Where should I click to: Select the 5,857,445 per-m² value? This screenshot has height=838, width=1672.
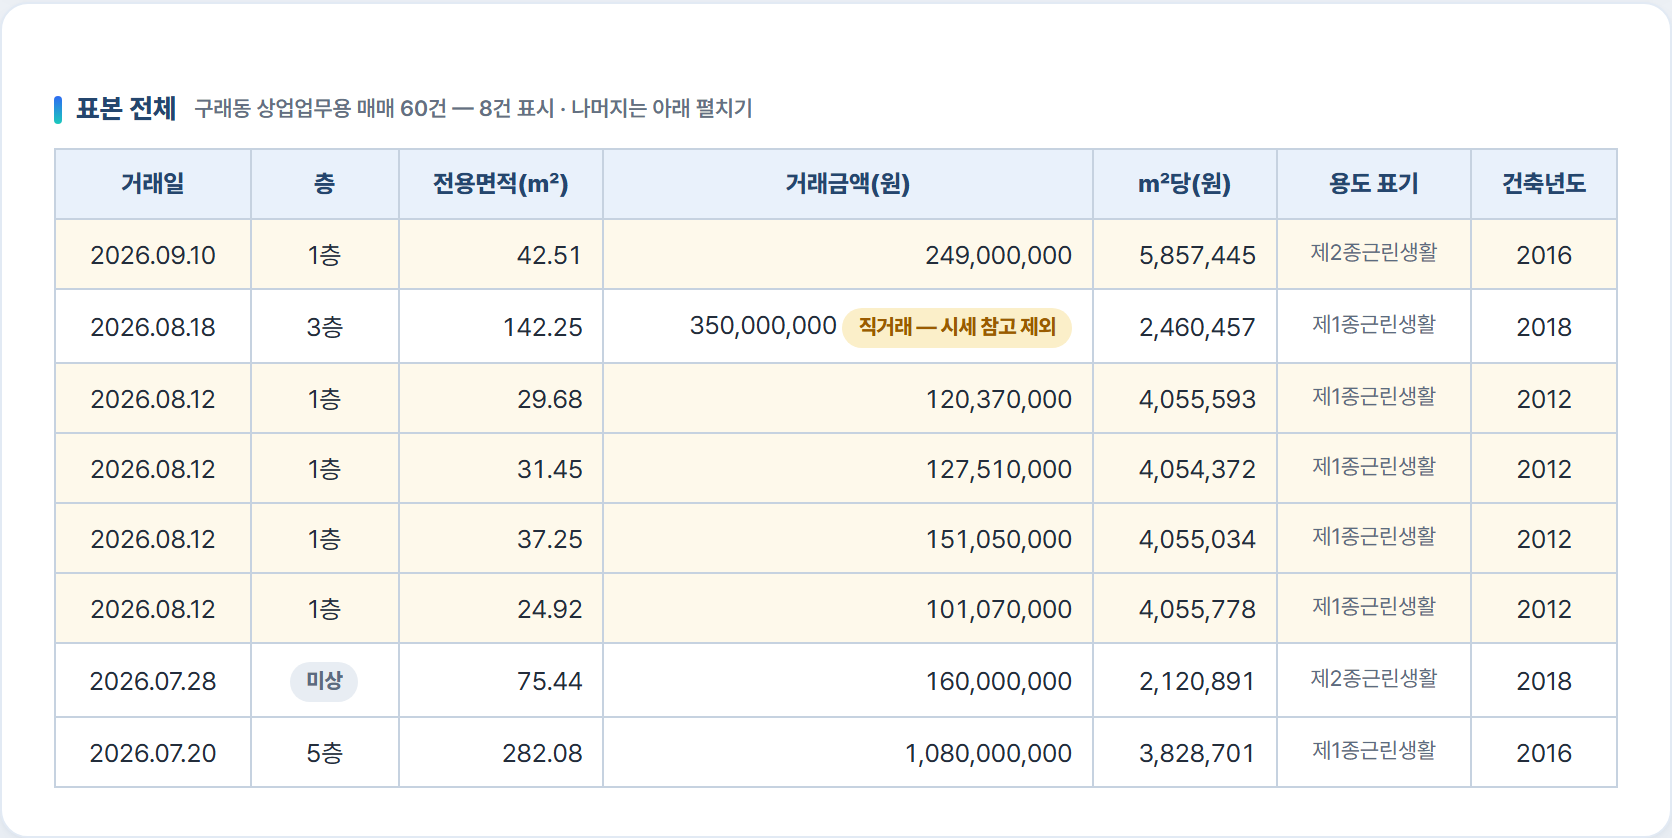point(1197,255)
